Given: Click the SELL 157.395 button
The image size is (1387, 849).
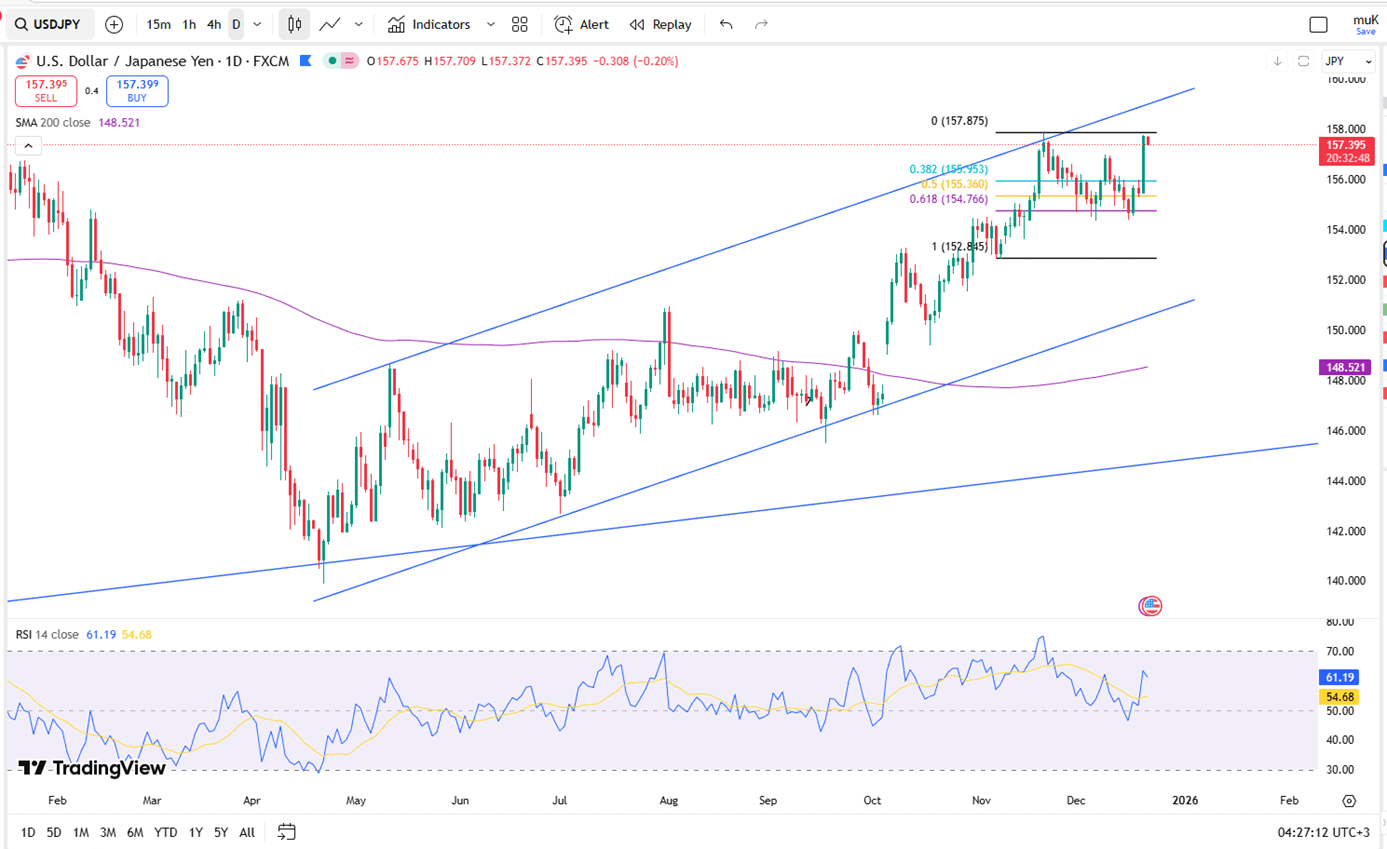Looking at the screenshot, I should 46,91.
